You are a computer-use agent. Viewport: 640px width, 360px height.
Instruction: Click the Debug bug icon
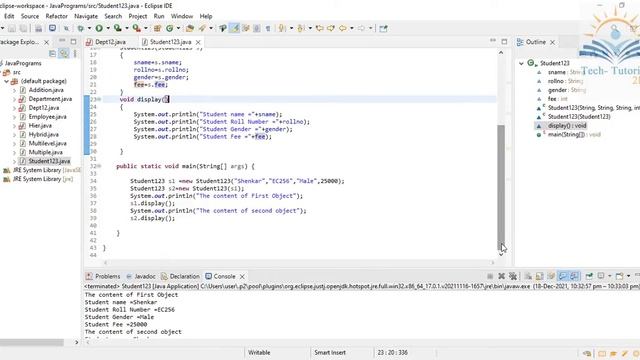point(80,28)
